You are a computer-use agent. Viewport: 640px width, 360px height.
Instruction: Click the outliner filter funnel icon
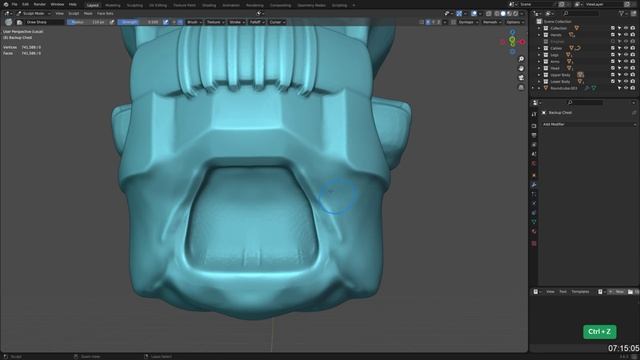tap(622, 13)
